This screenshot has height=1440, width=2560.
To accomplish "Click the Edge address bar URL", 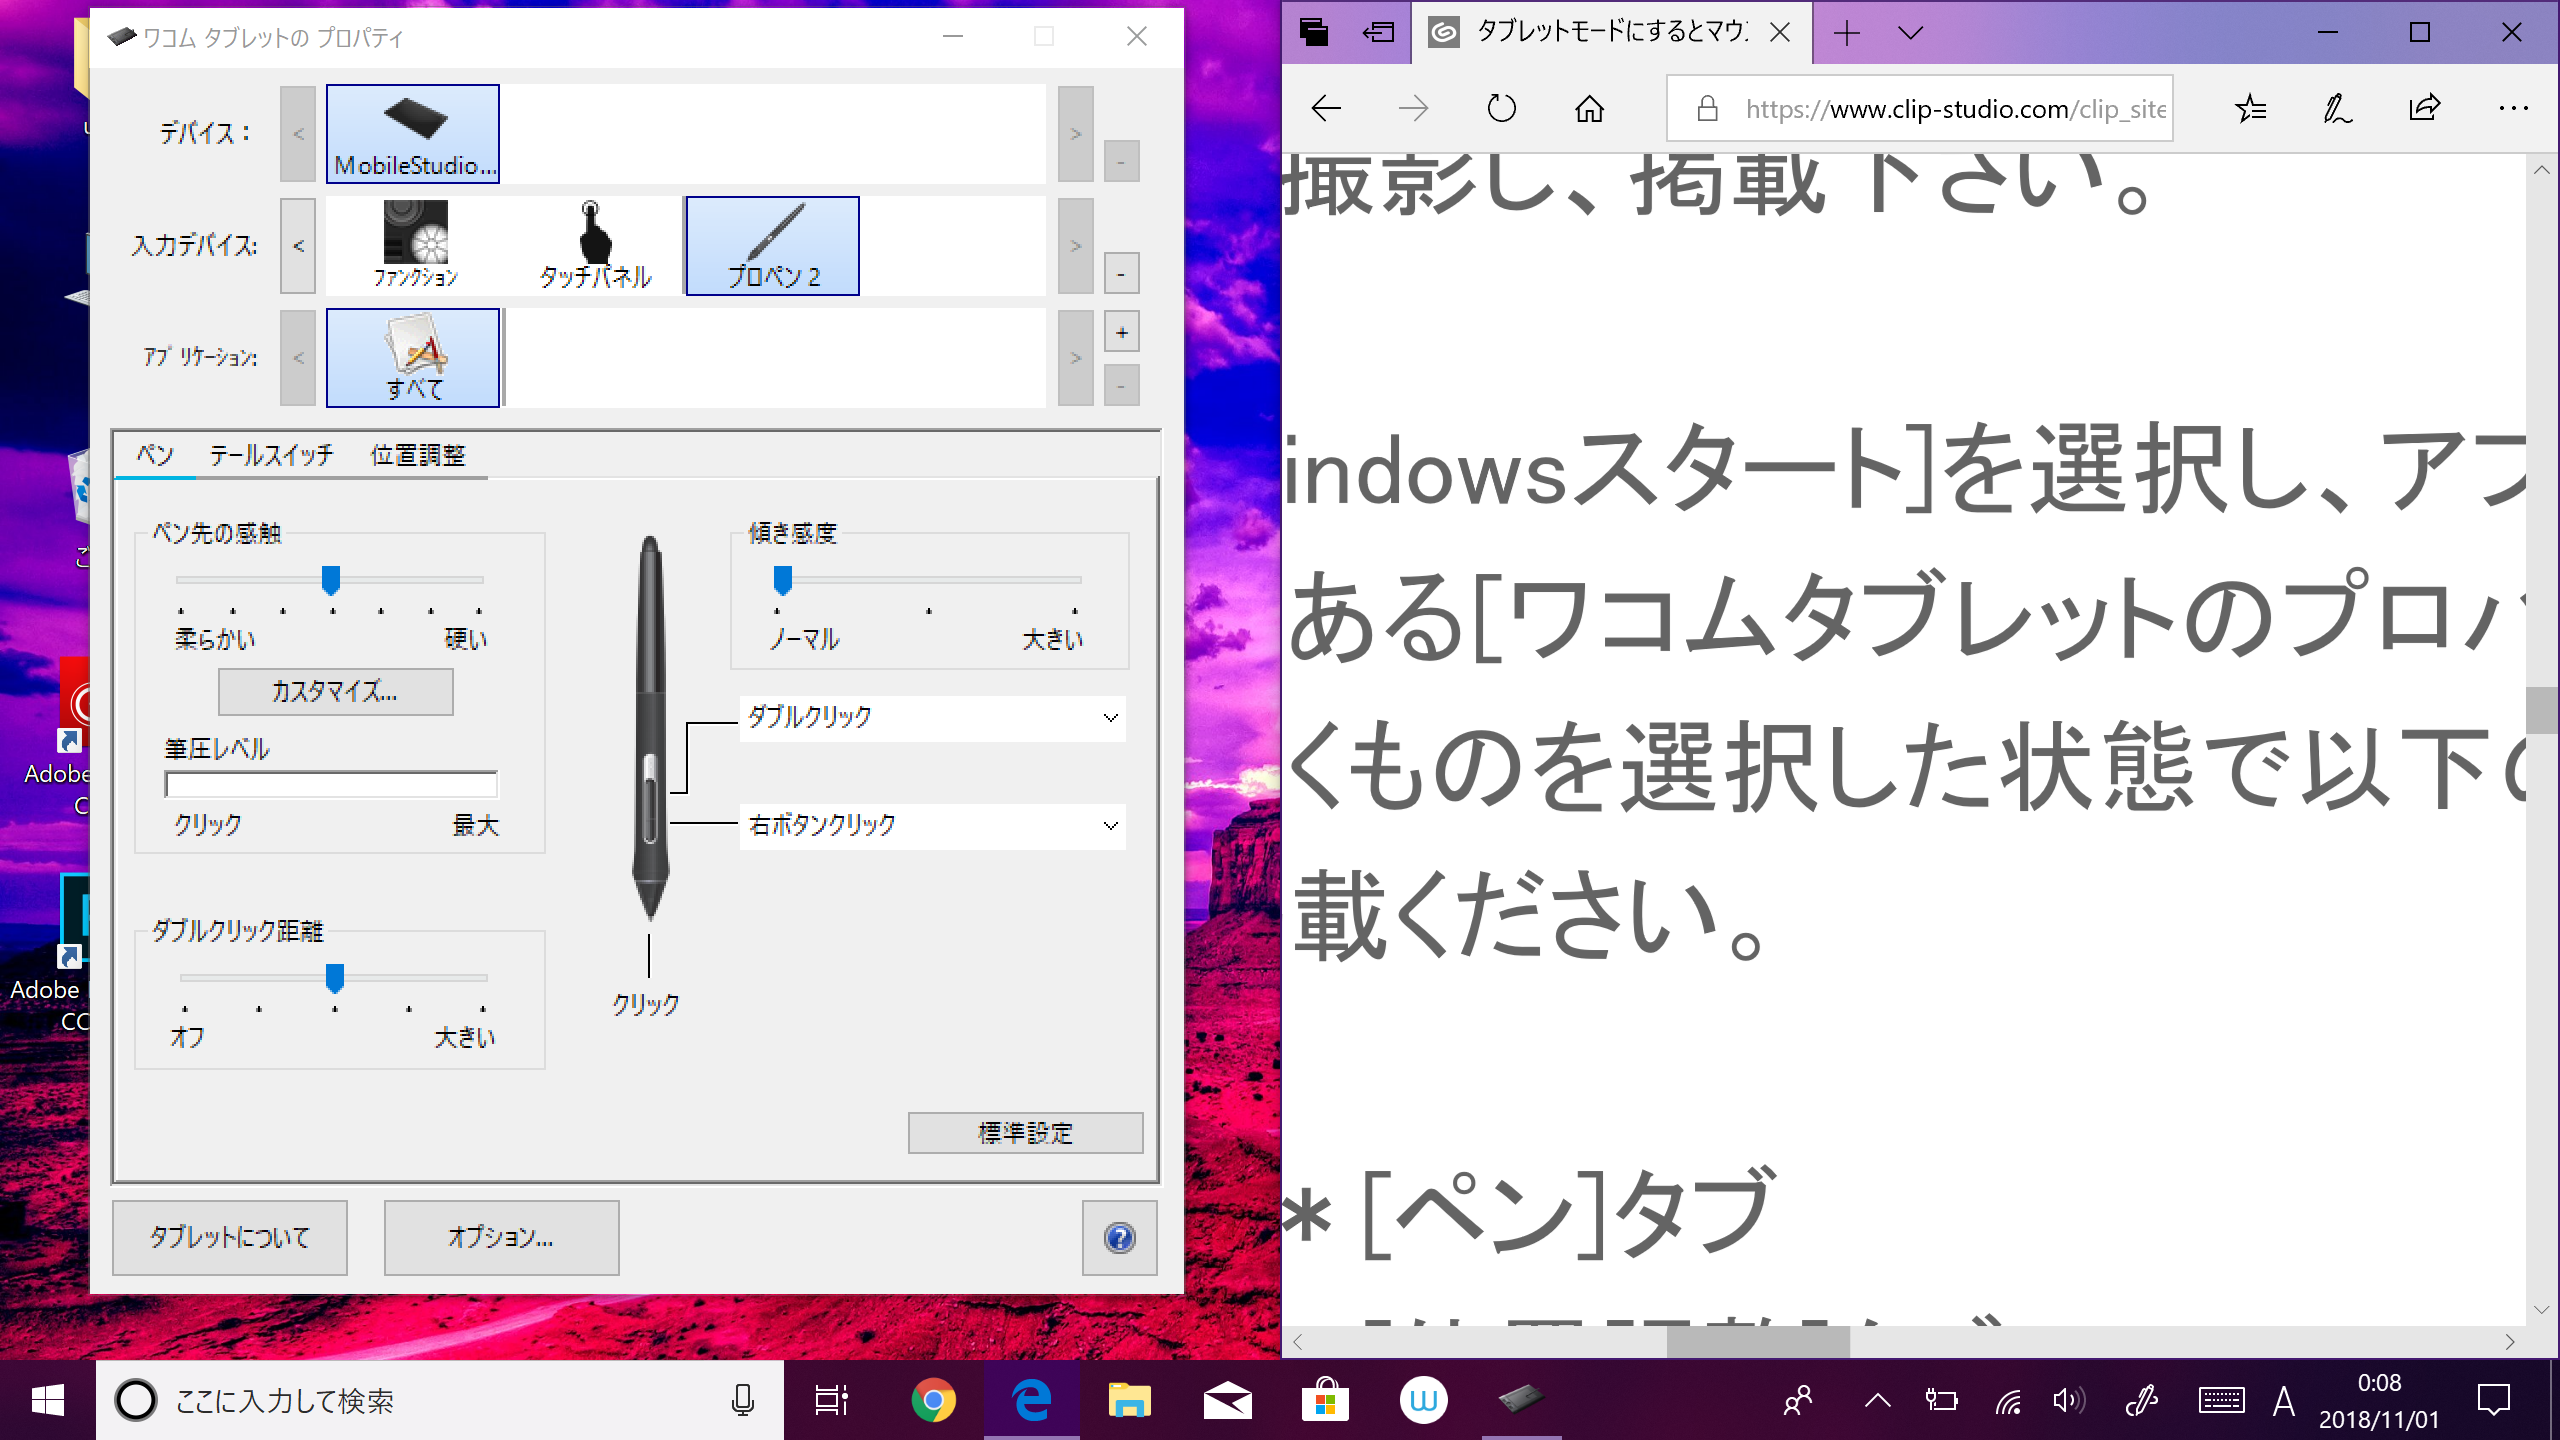I will pos(1954,108).
